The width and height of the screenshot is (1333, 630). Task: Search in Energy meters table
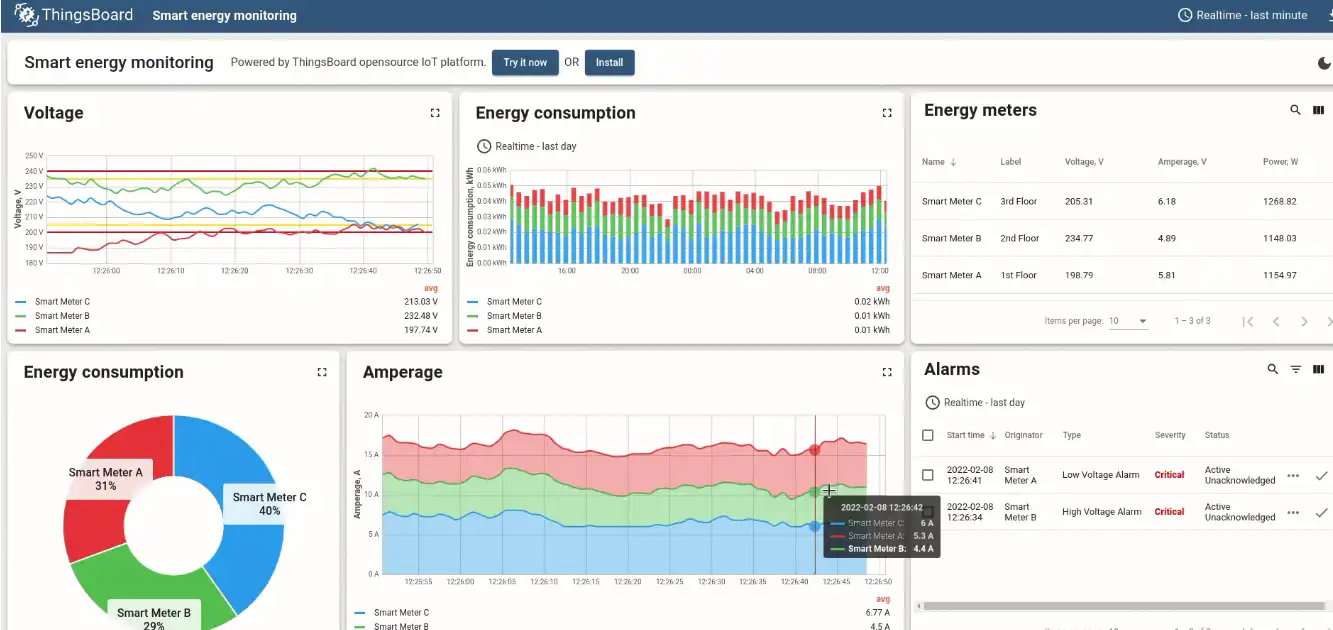[x=1295, y=110]
